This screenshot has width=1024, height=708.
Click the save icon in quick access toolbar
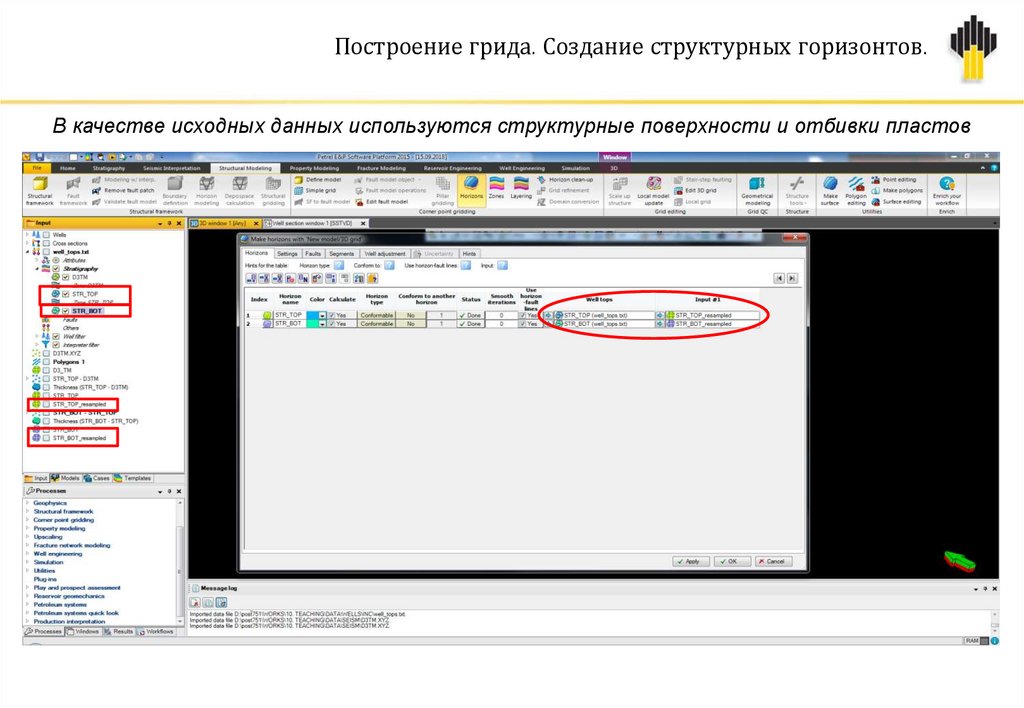[39, 157]
